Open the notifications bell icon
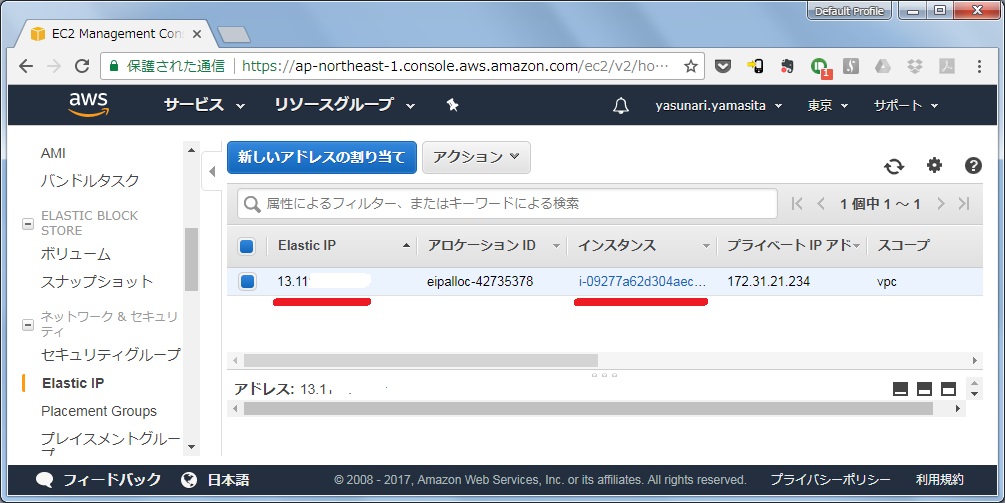Image resolution: width=1005 pixels, height=503 pixels. coord(620,106)
